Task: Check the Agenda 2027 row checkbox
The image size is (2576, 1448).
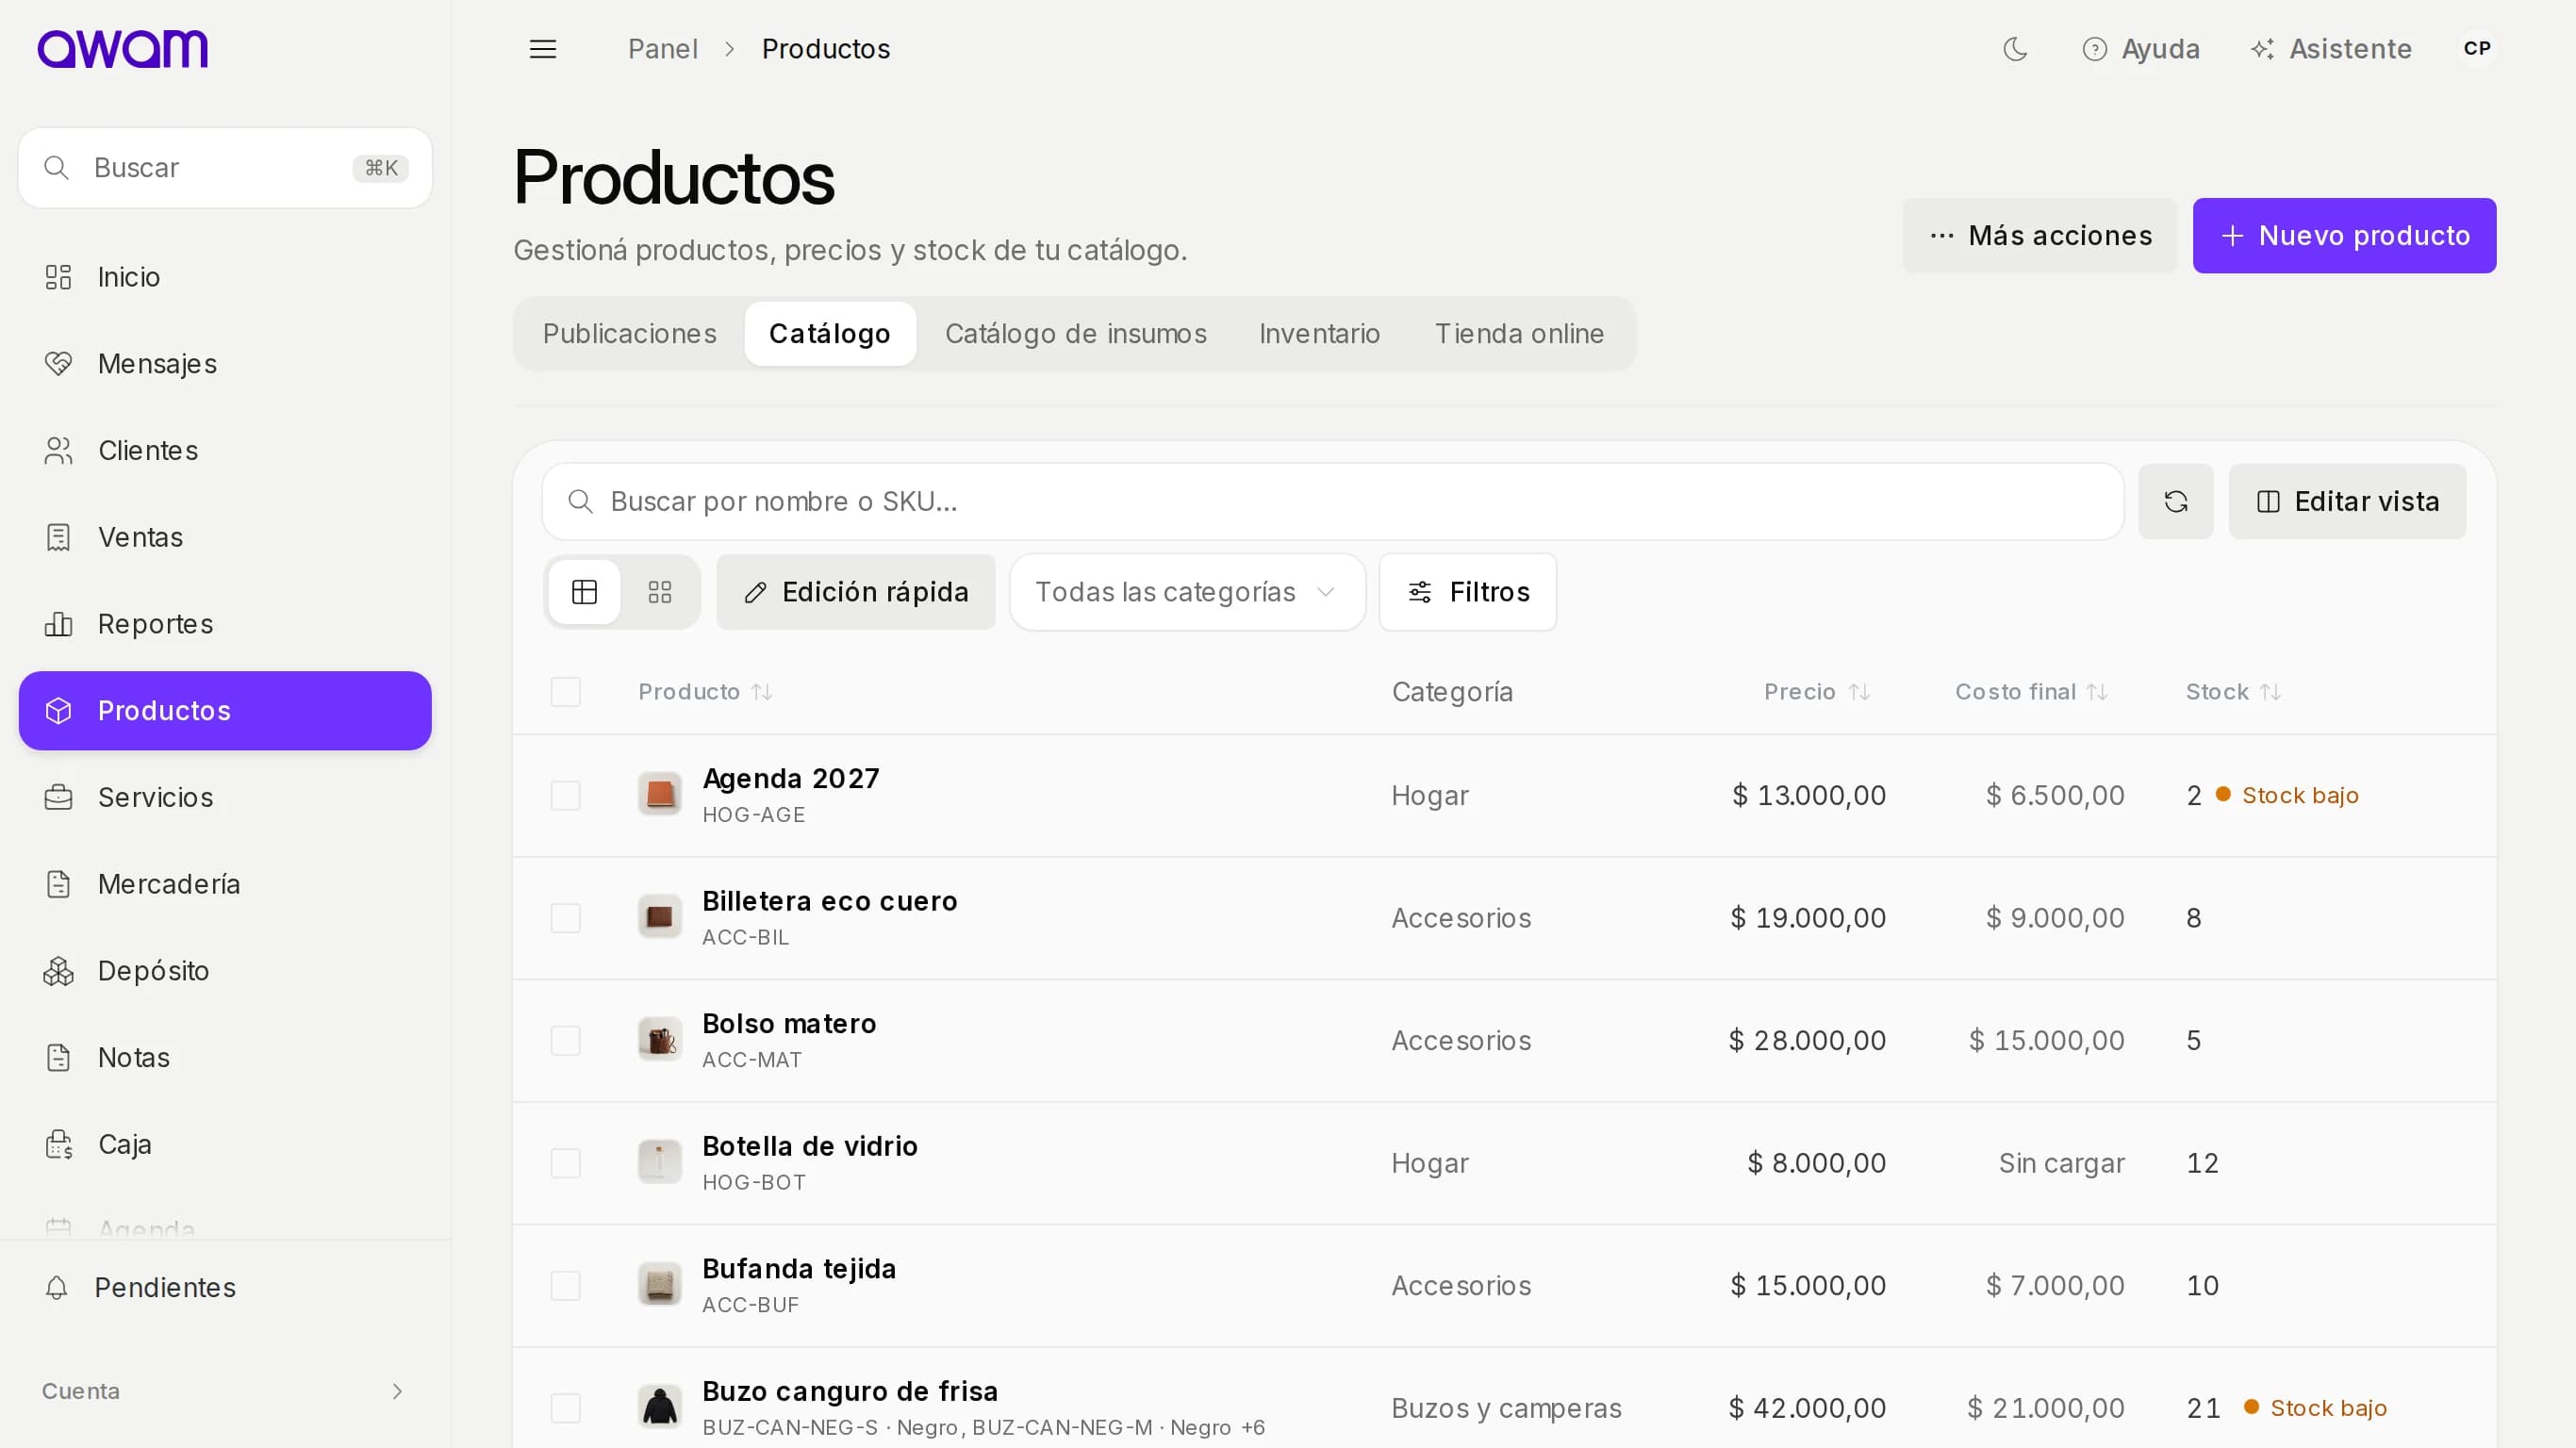Action: click(566, 796)
